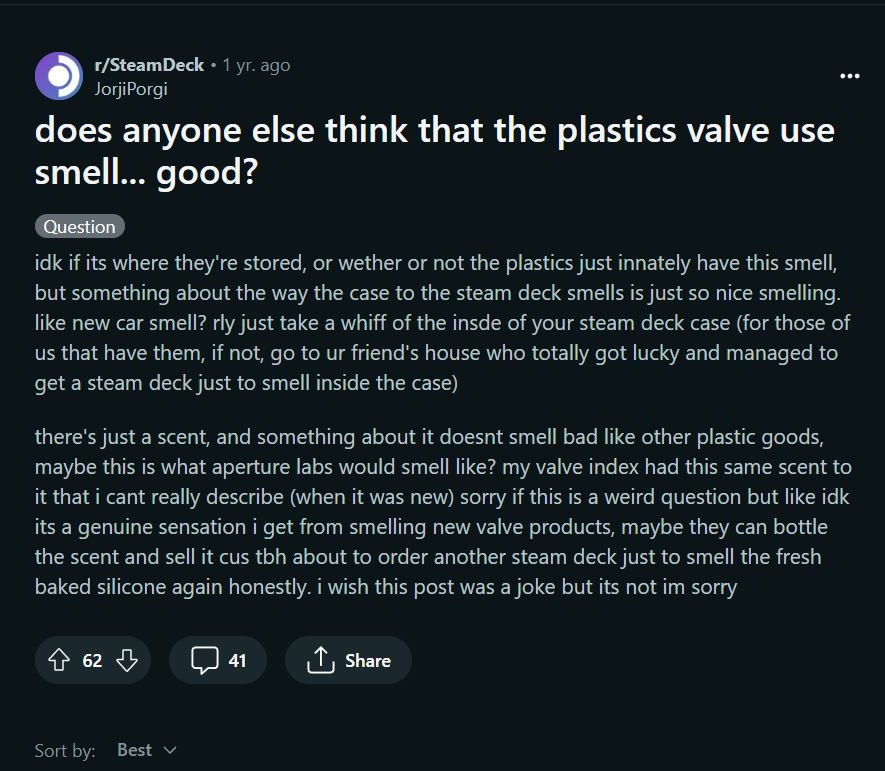The width and height of the screenshot is (885, 771).
Task: Click the 'smell... good?' title line
Action: coord(146,172)
